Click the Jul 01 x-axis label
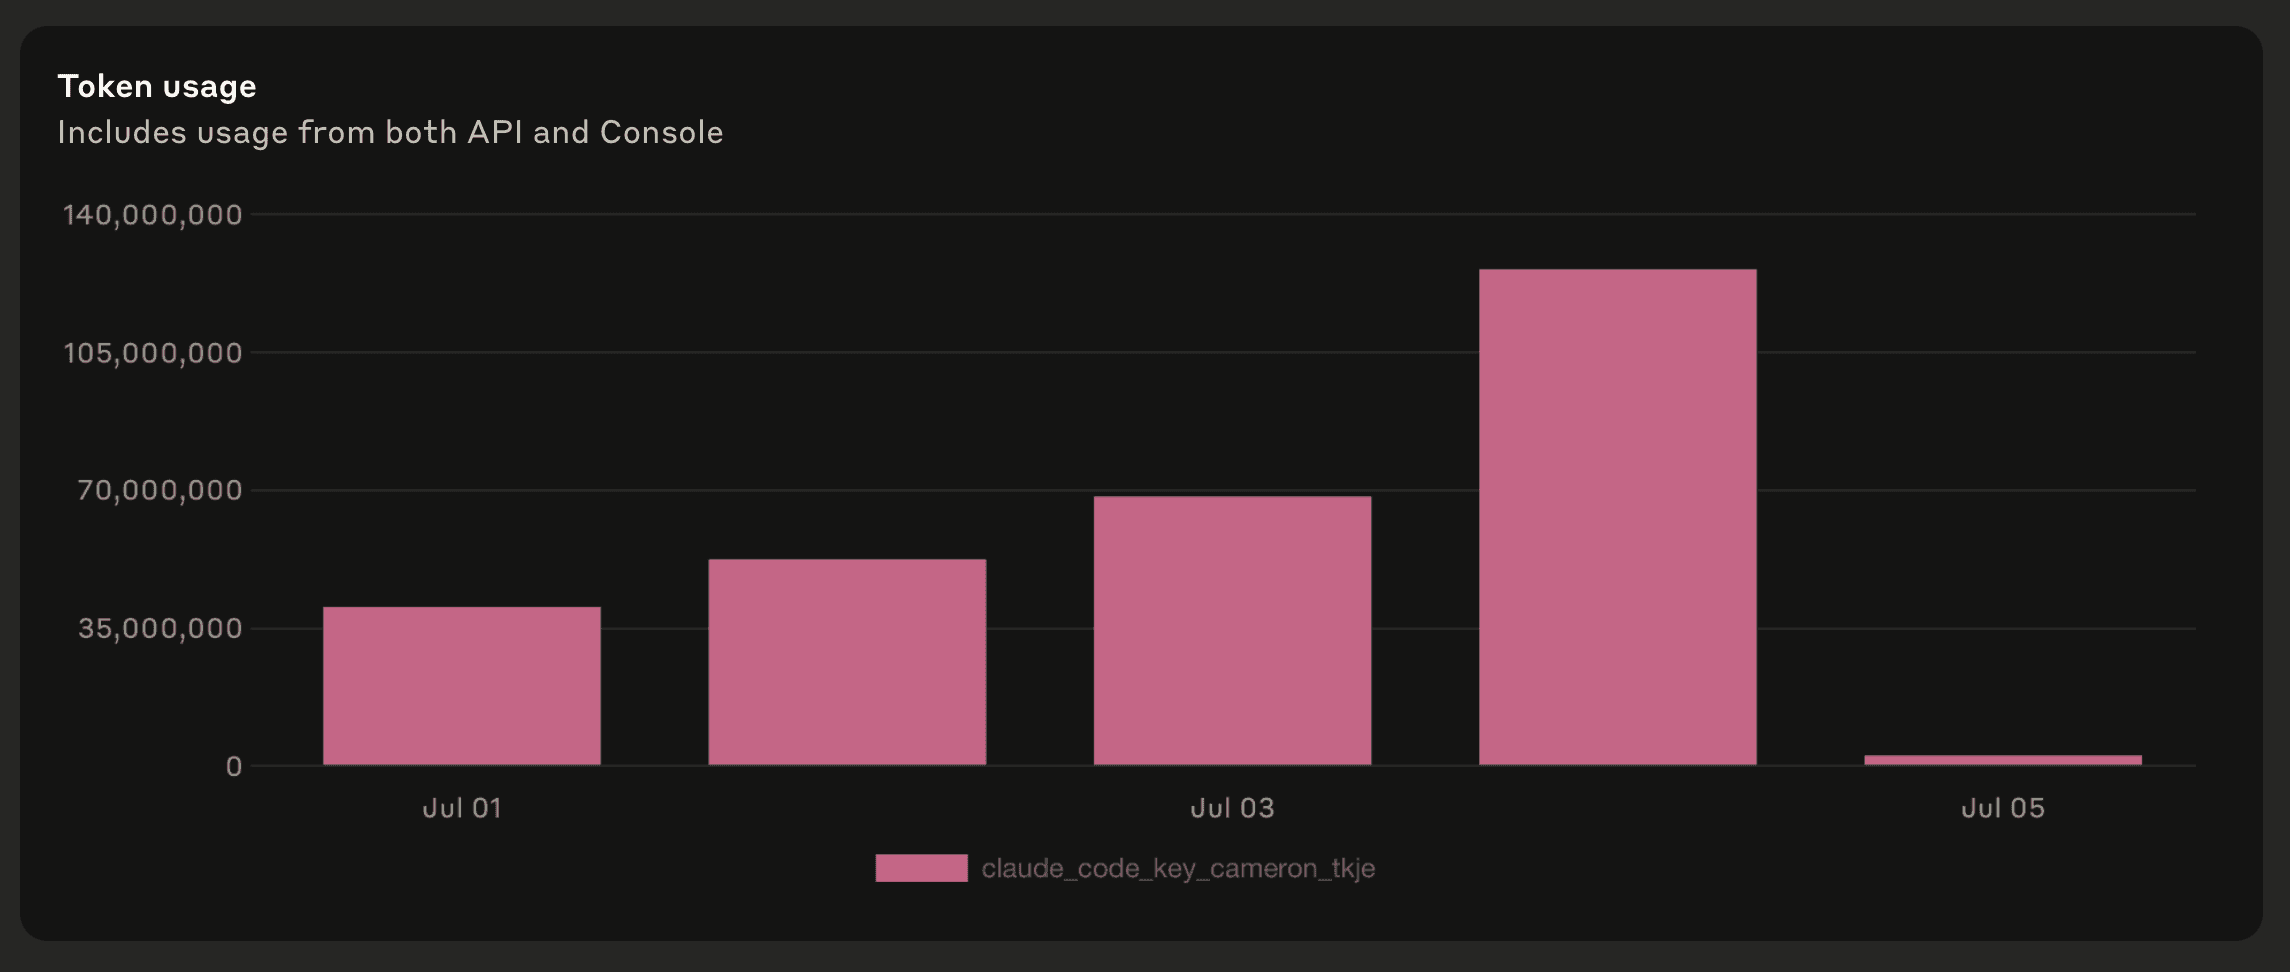The height and width of the screenshot is (972, 2290). tap(461, 808)
